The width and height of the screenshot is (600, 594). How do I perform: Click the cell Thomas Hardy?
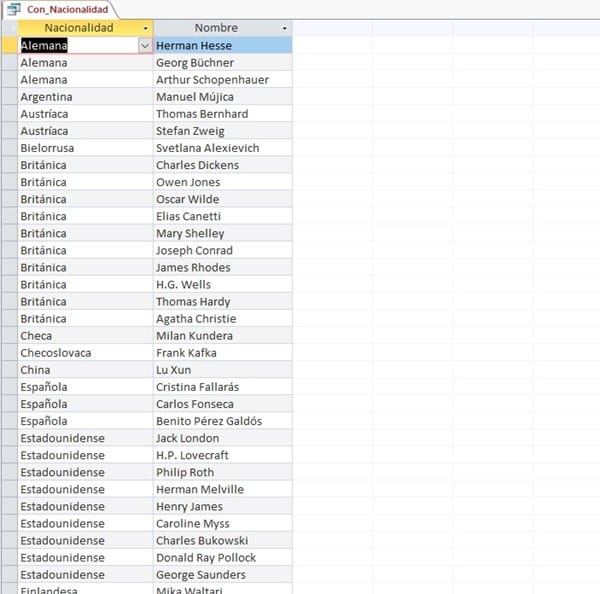[x=223, y=302]
